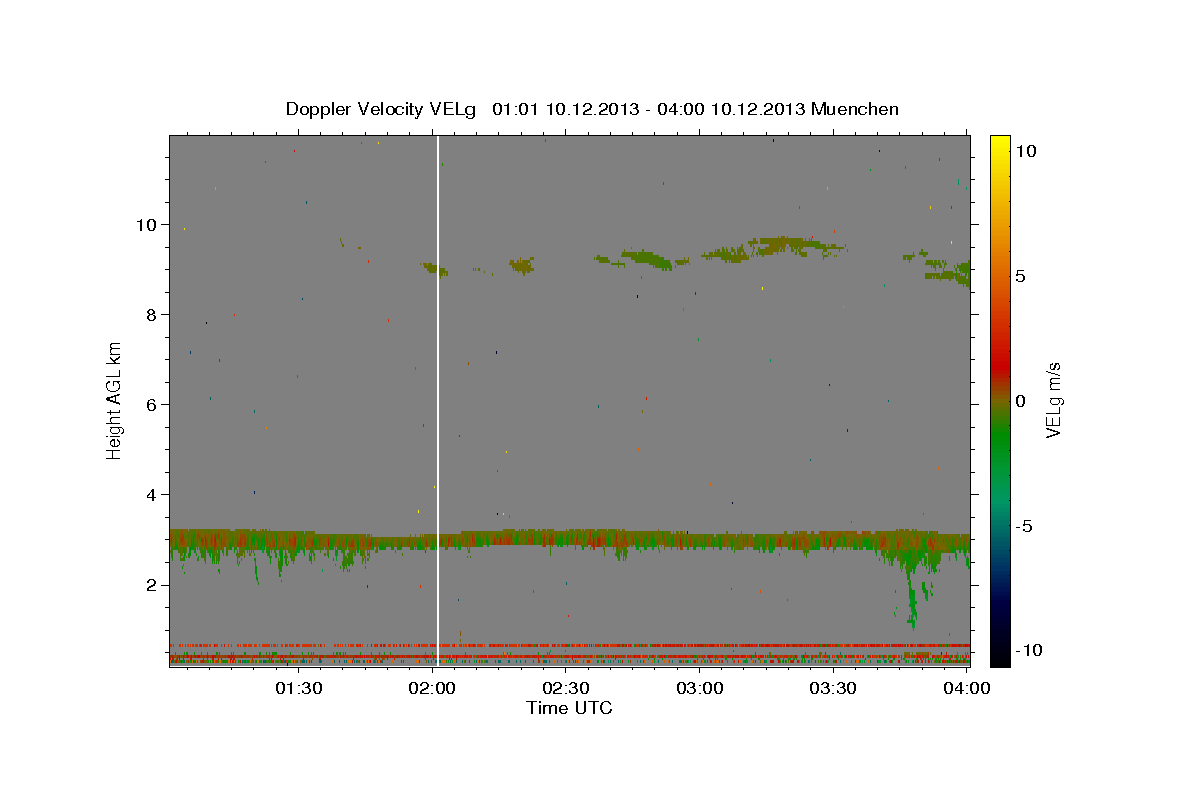Click the height axis label 10

pos(148,224)
